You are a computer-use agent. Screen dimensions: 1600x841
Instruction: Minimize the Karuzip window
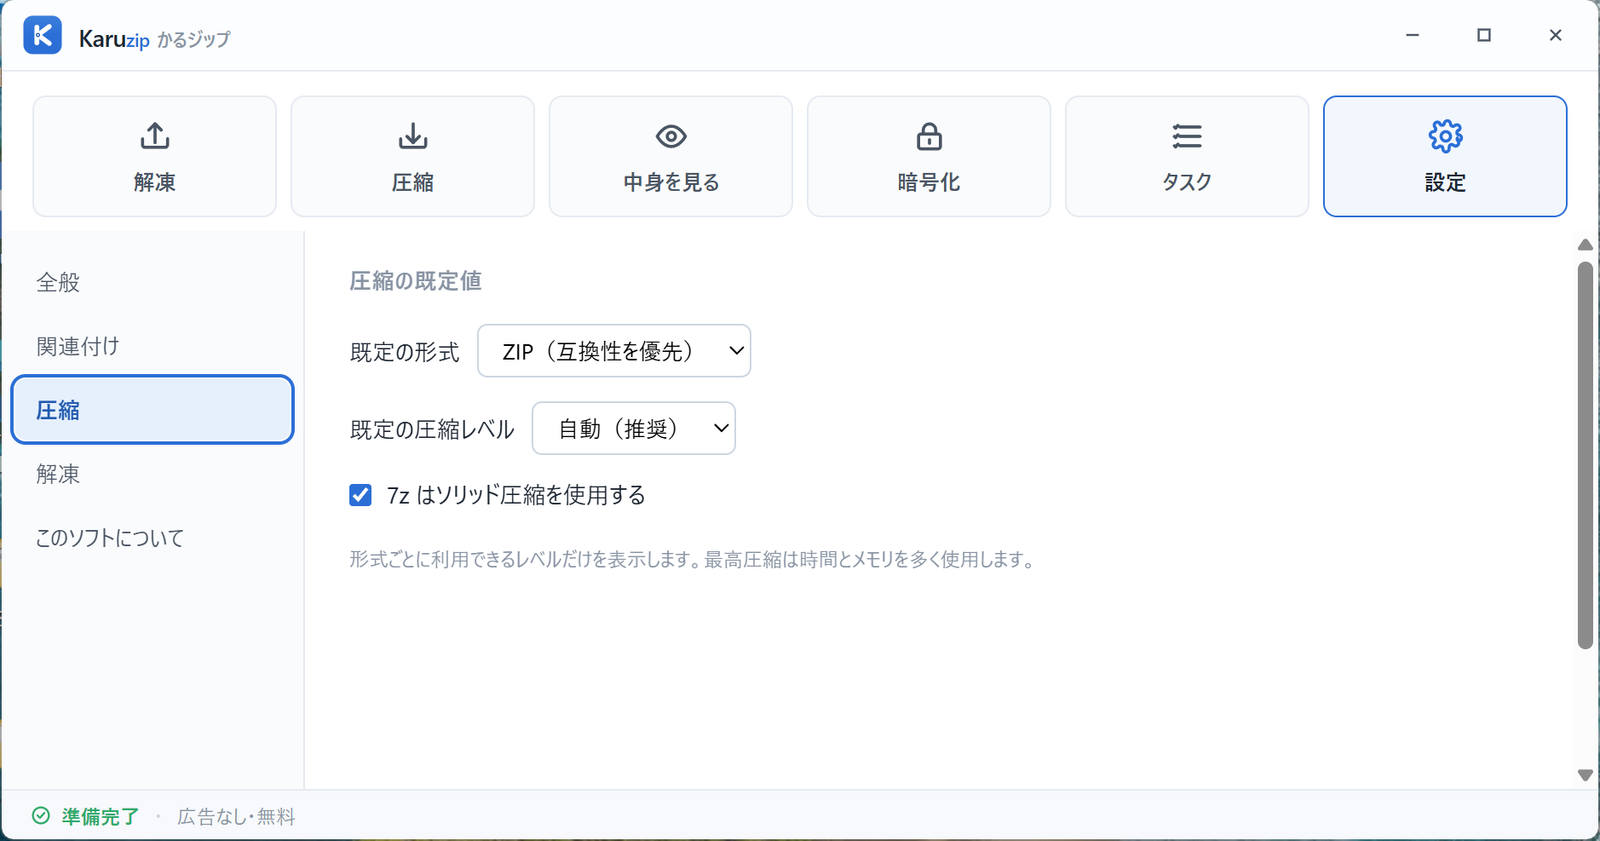click(1412, 35)
